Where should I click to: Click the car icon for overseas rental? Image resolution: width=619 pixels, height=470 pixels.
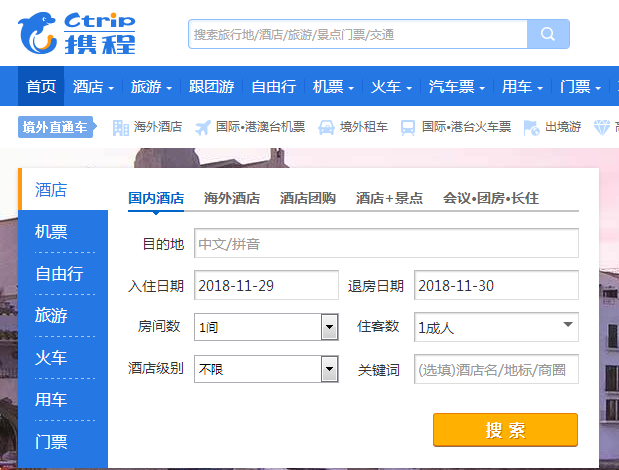tap(326, 127)
